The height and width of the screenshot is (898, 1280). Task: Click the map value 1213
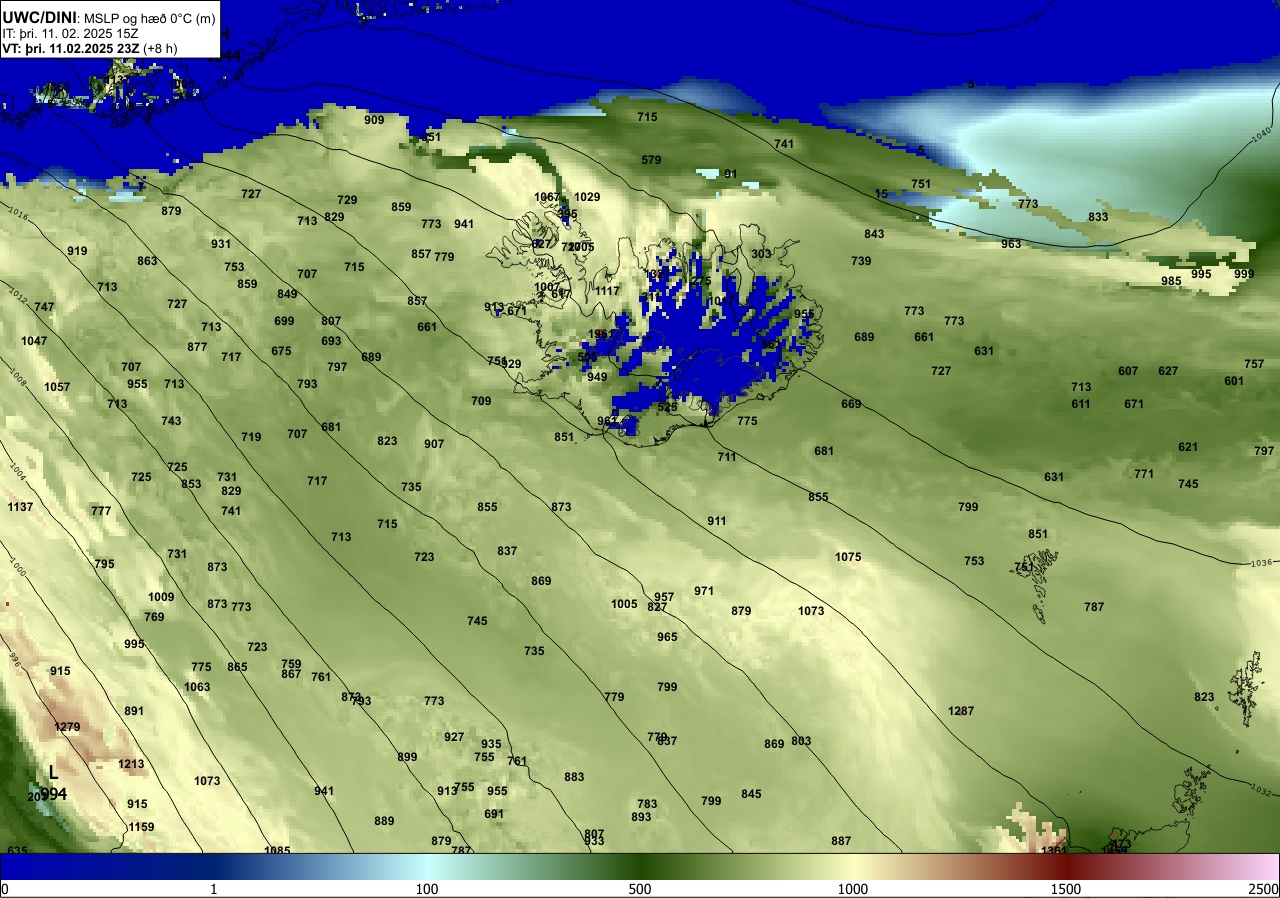[131, 765]
